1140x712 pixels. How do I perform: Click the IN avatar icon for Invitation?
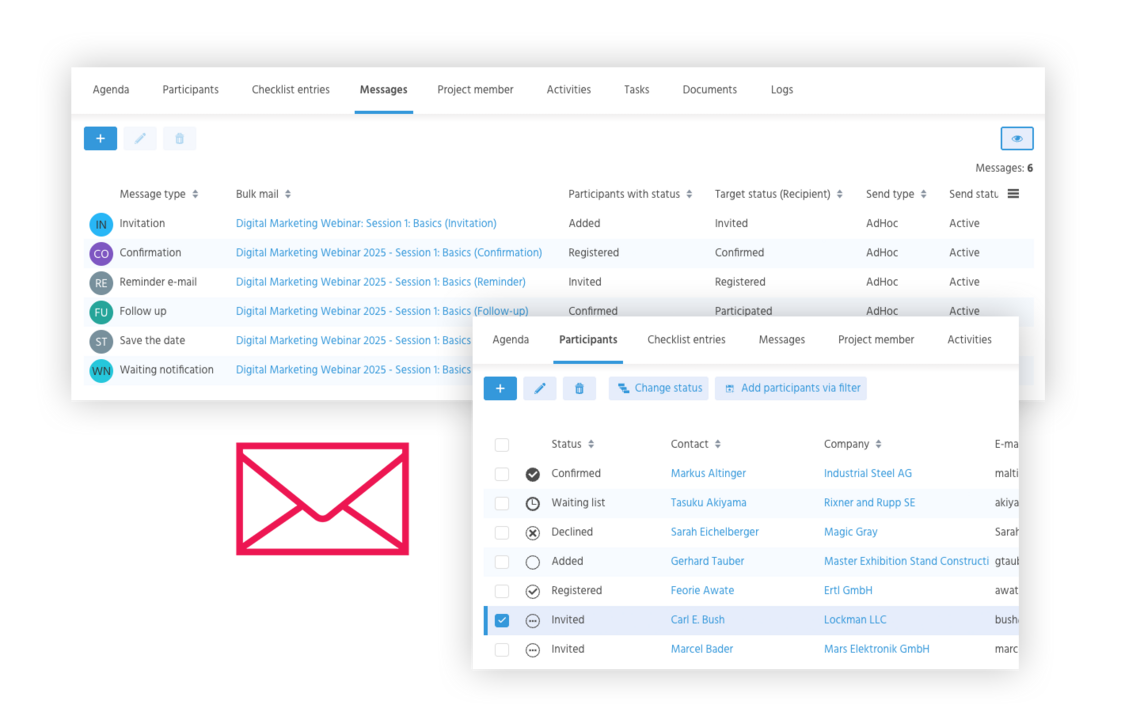coord(101,225)
